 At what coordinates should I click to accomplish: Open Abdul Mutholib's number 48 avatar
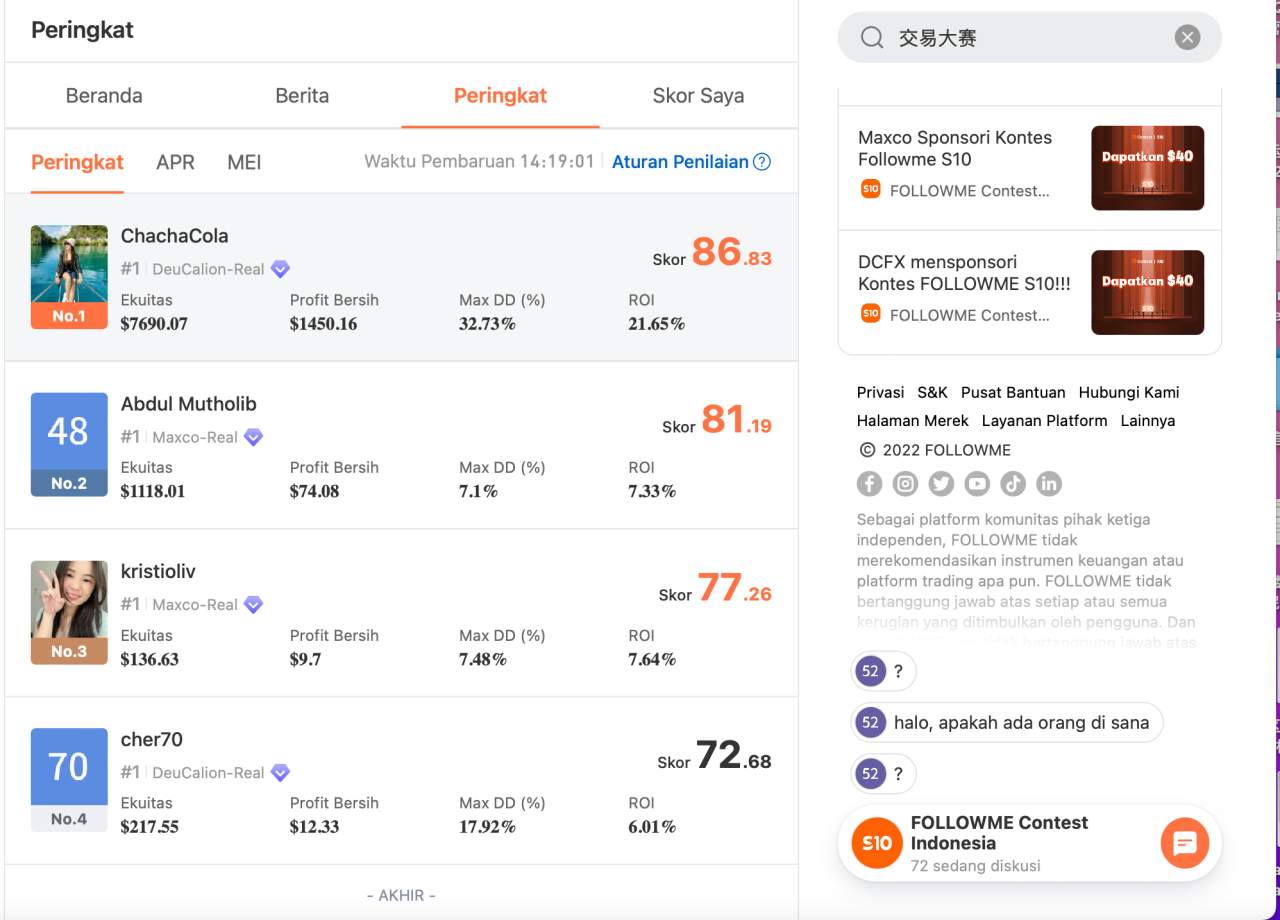69,445
